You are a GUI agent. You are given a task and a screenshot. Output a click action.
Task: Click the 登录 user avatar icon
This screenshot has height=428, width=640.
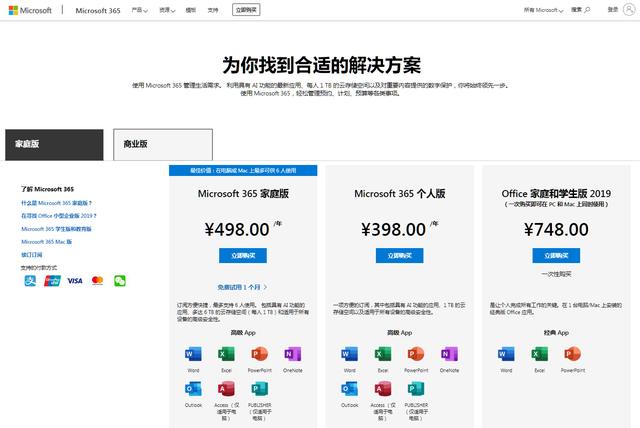pyautogui.click(x=629, y=9)
